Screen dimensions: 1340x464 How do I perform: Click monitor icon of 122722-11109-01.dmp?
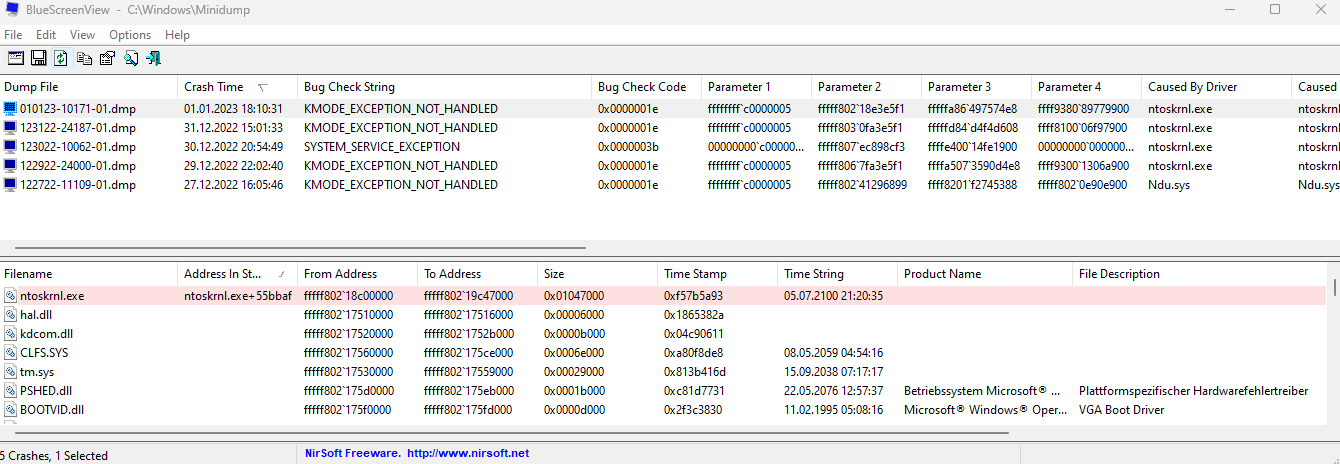(x=10, y=184)
